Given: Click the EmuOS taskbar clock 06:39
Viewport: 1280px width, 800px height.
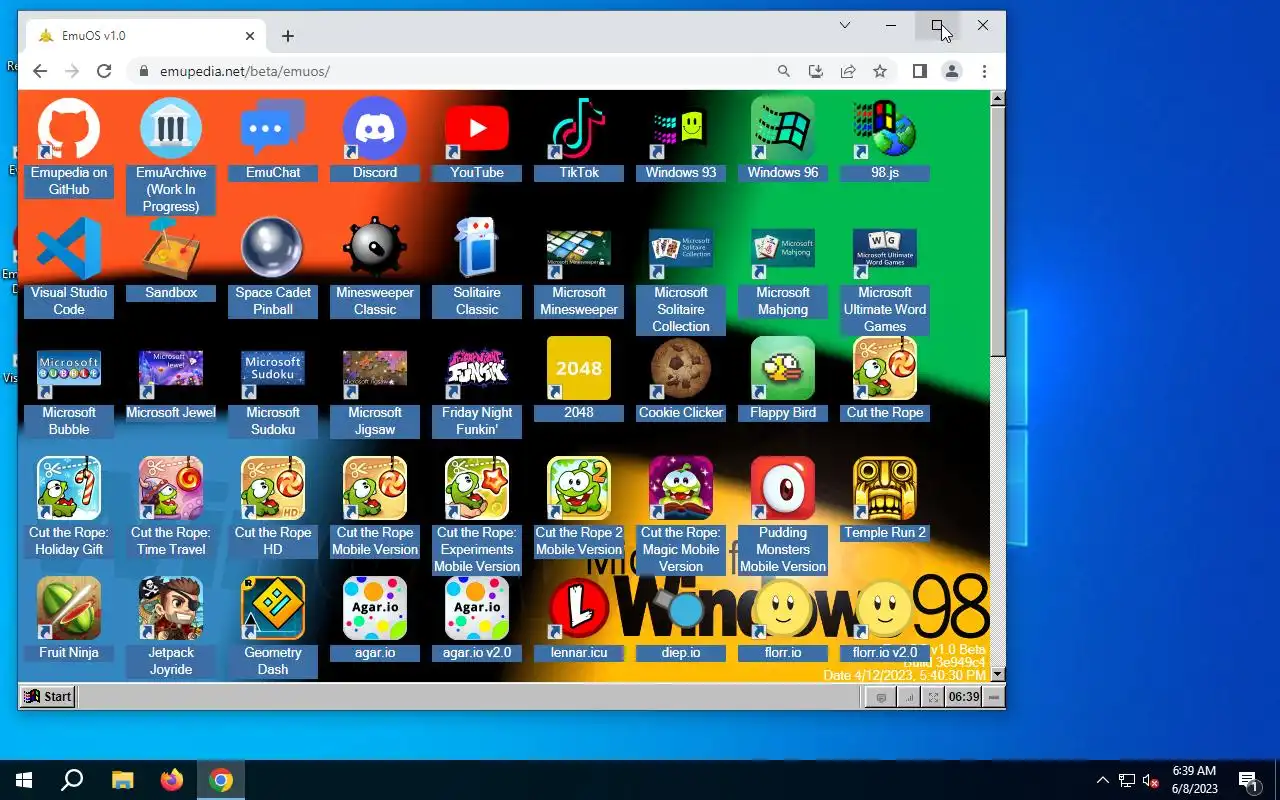Looking at the screenshot, I should point(963,697).
